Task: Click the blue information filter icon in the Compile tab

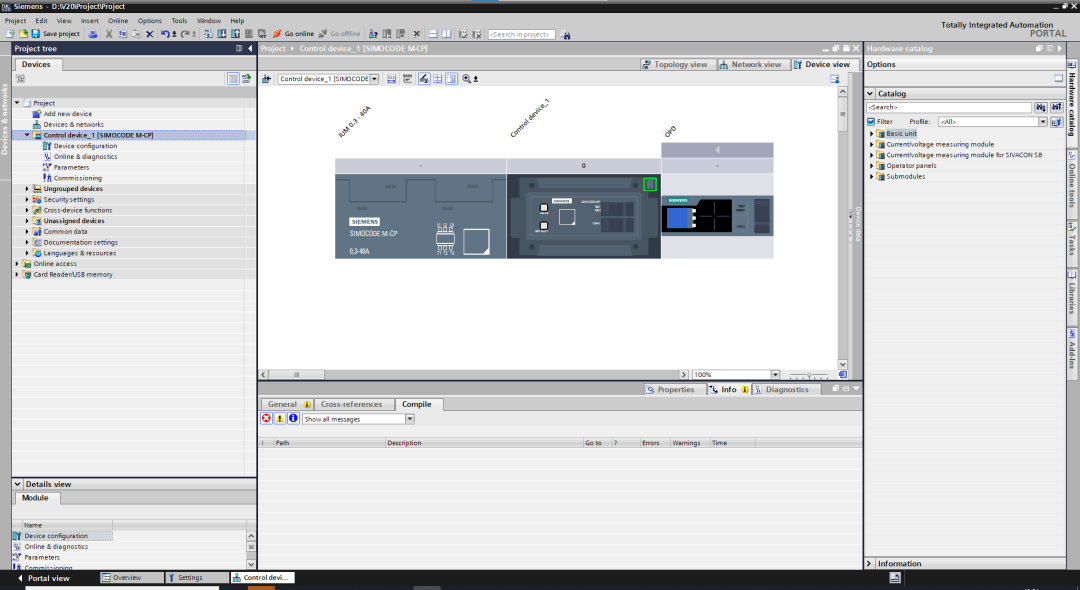Action: pos(293,419)
